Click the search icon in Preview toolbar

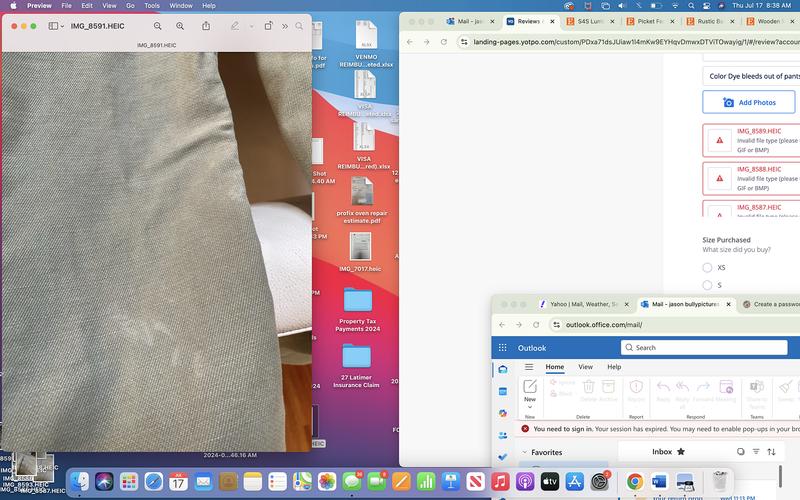coord(299,26)
